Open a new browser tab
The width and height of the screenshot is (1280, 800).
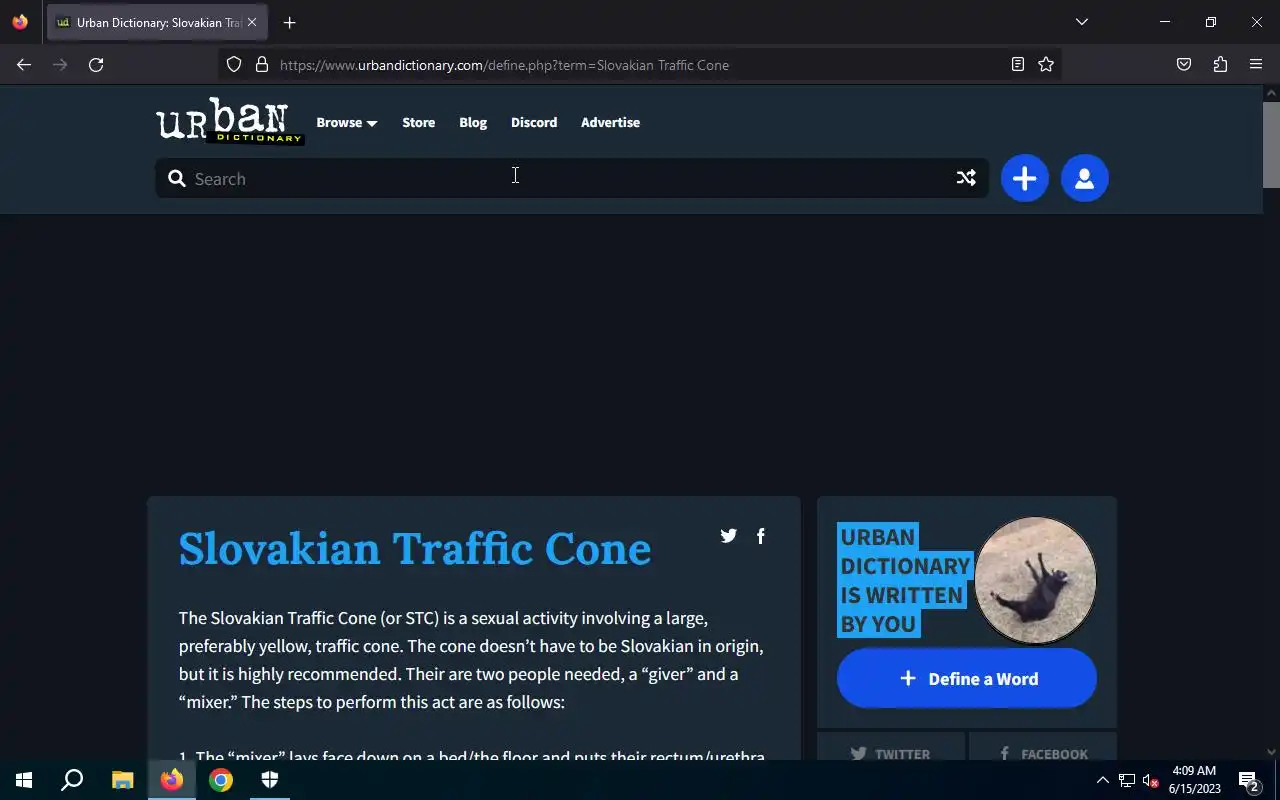[x=289, y=22]
